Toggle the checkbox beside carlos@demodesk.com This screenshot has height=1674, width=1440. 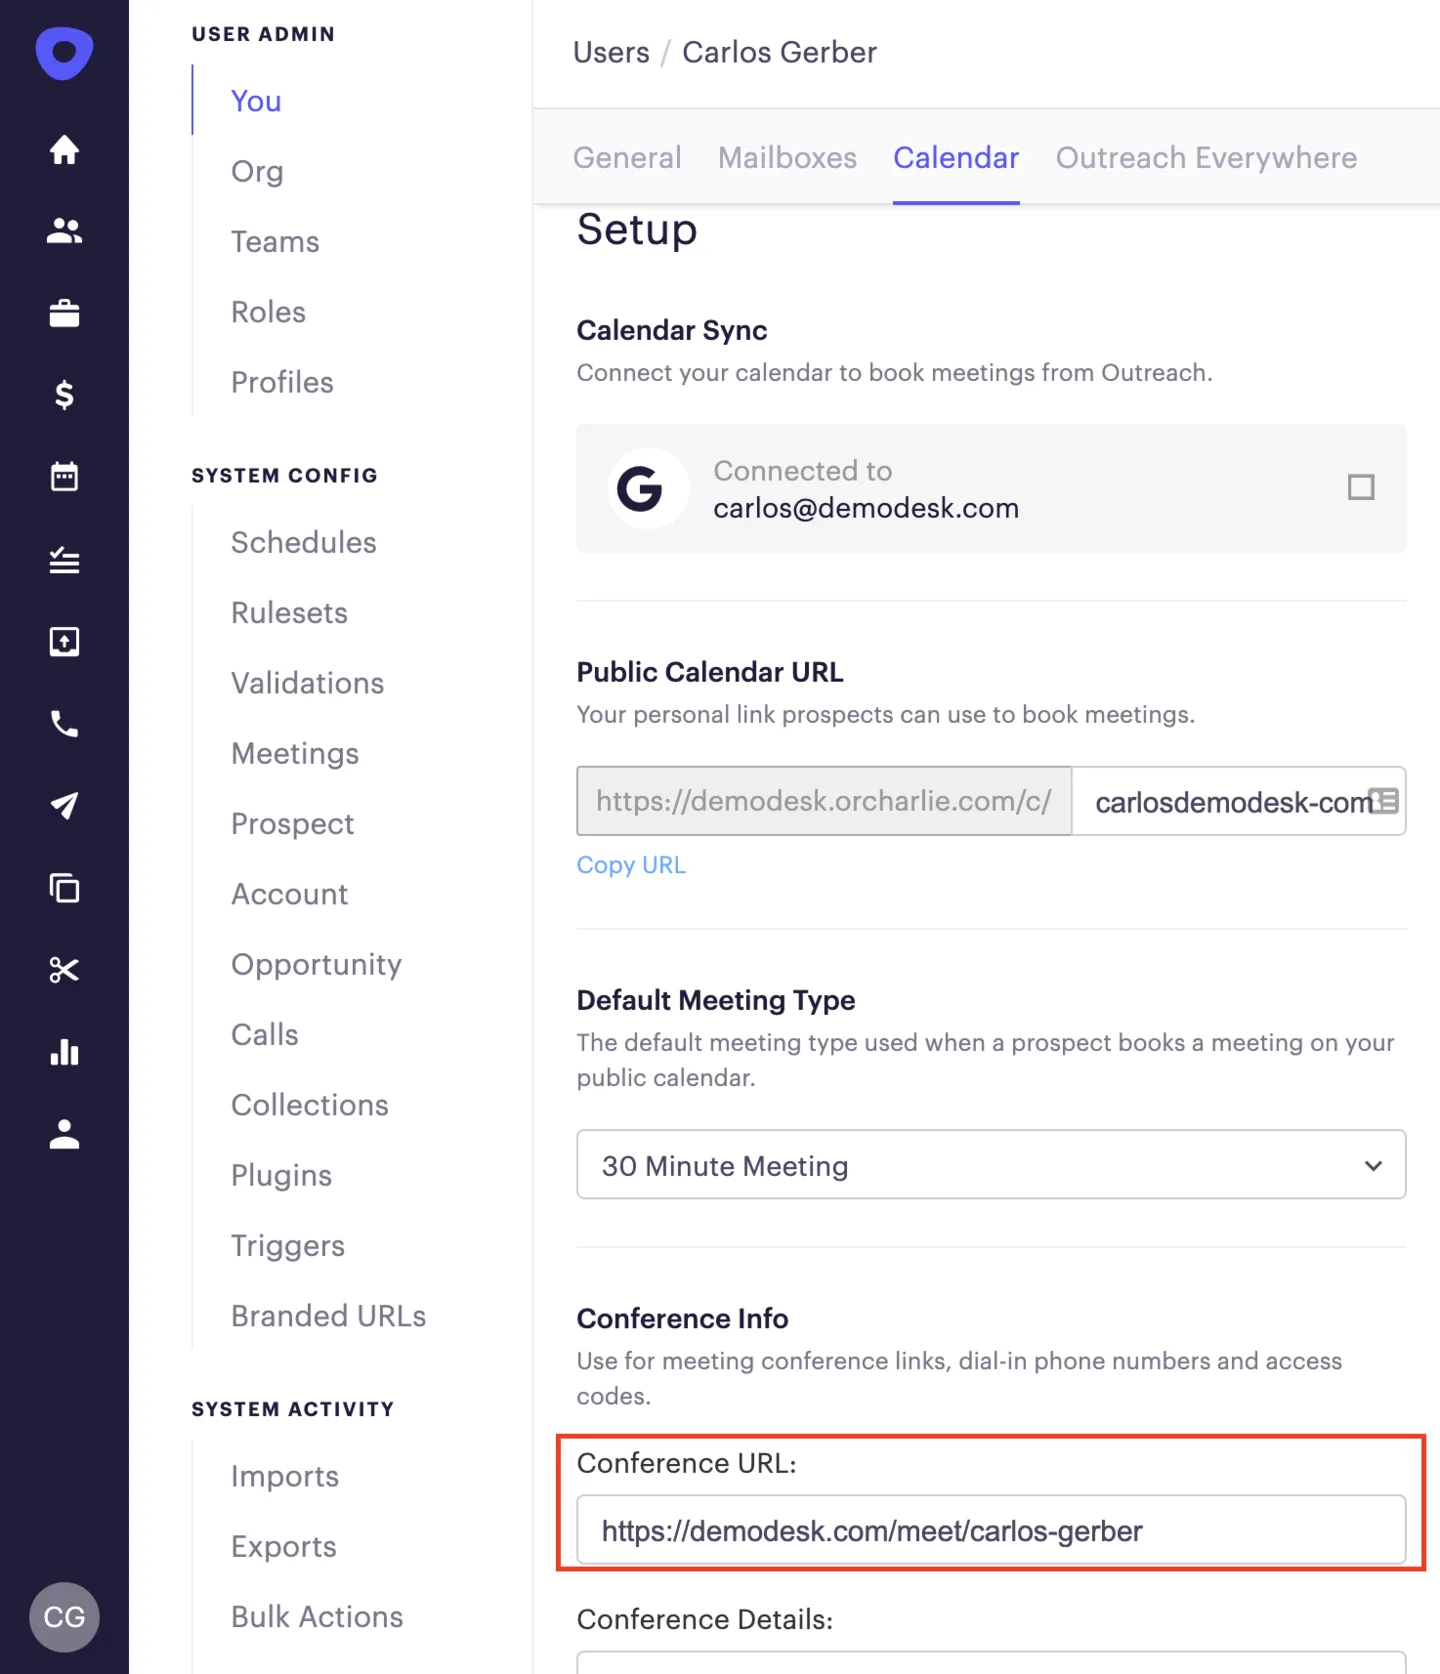(x=1361, y=487)
